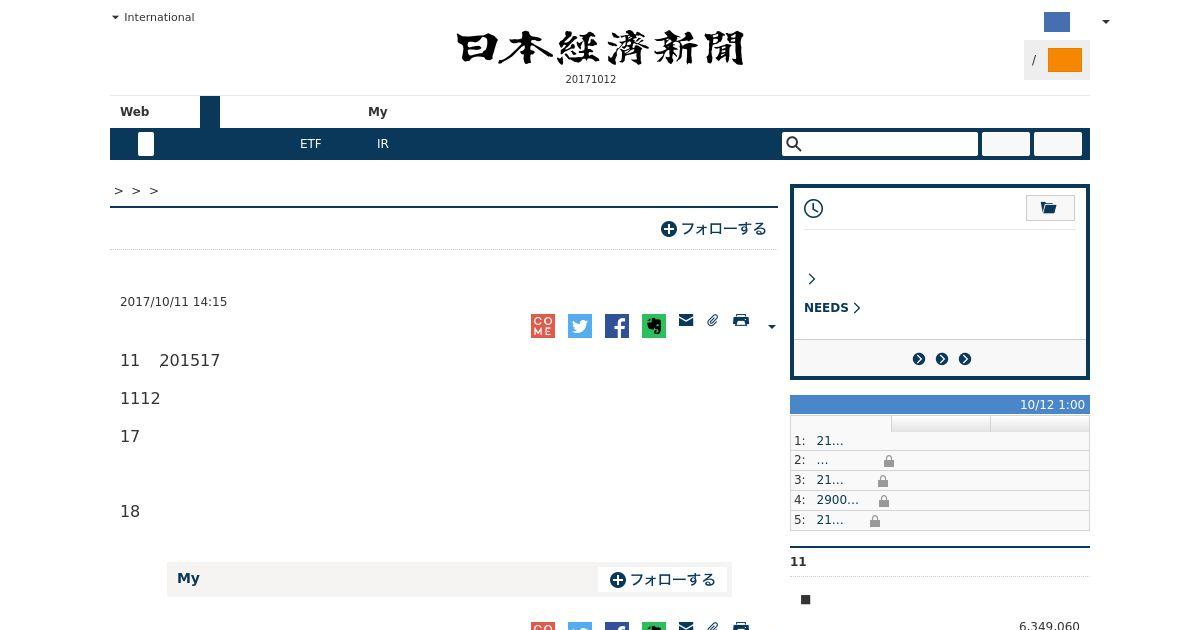Share article via the COME icon above the article
Image resolution: width=1200 pixels, height=630 pixels.
(x=543, y=326)
